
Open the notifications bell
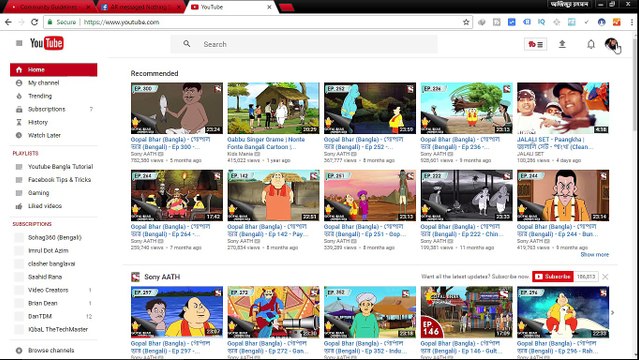coord(591,44)
